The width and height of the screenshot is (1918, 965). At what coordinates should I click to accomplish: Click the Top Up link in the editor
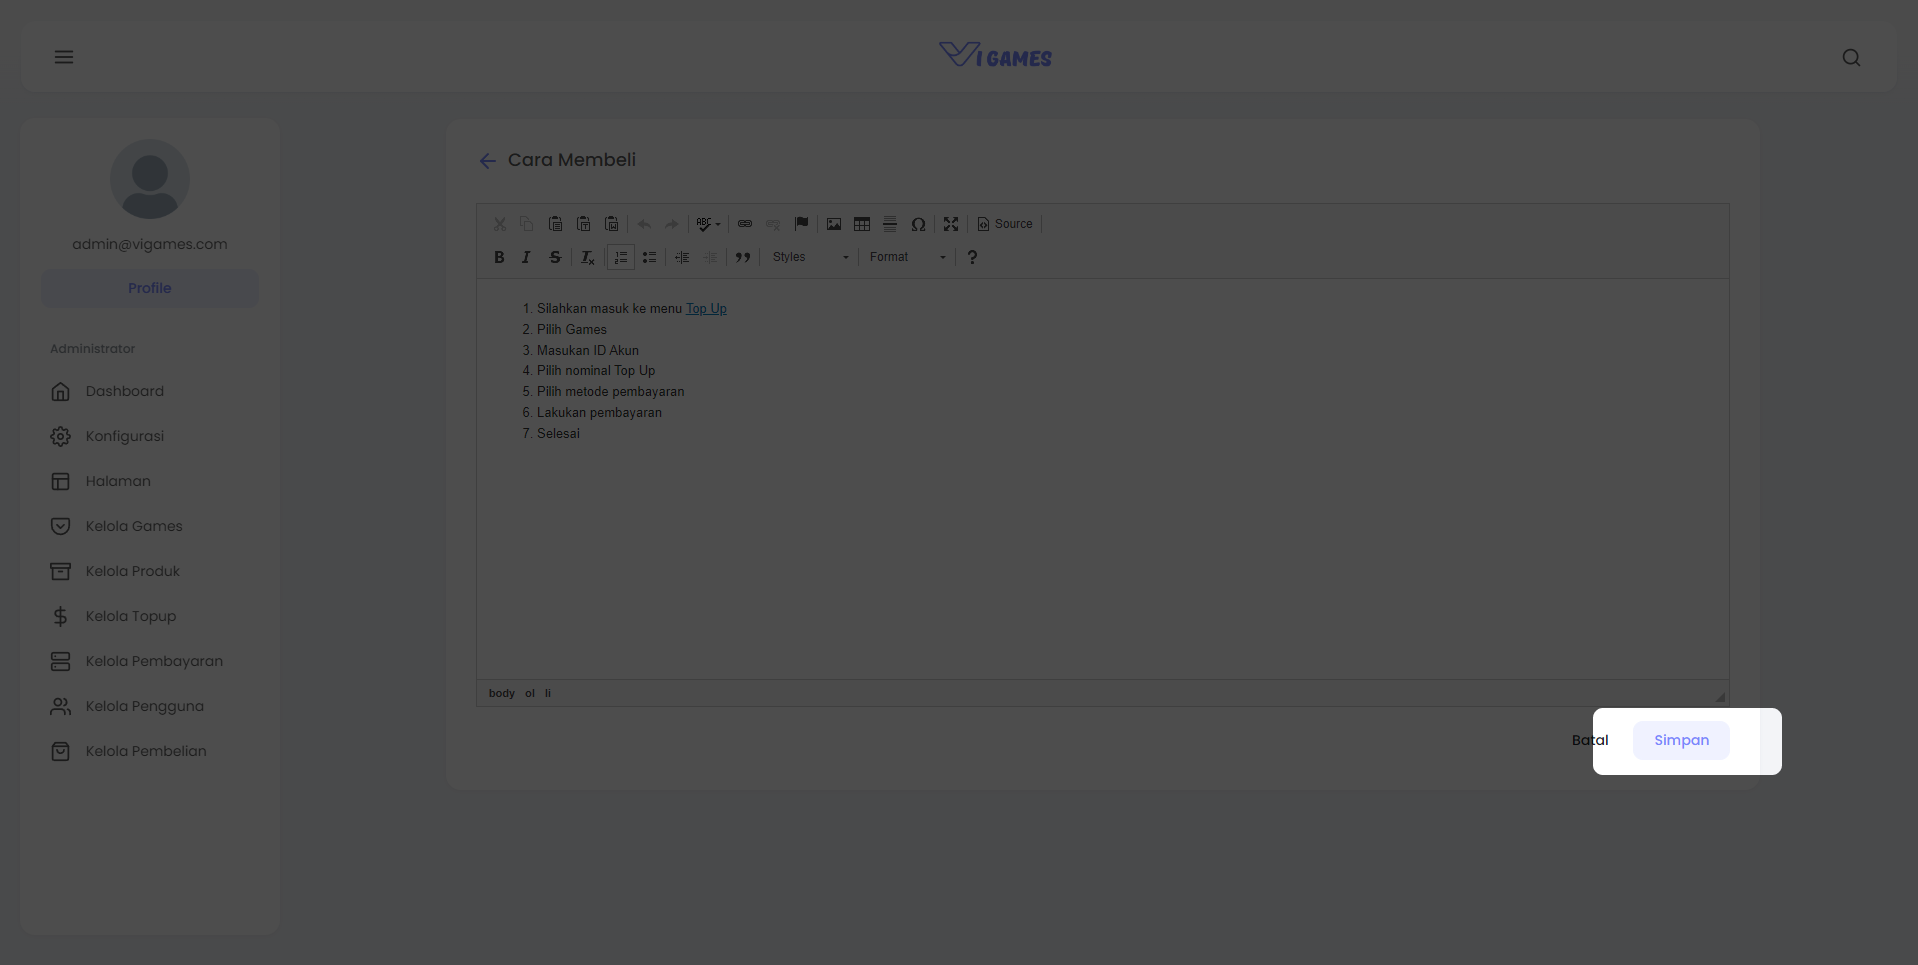coord(706,309)
